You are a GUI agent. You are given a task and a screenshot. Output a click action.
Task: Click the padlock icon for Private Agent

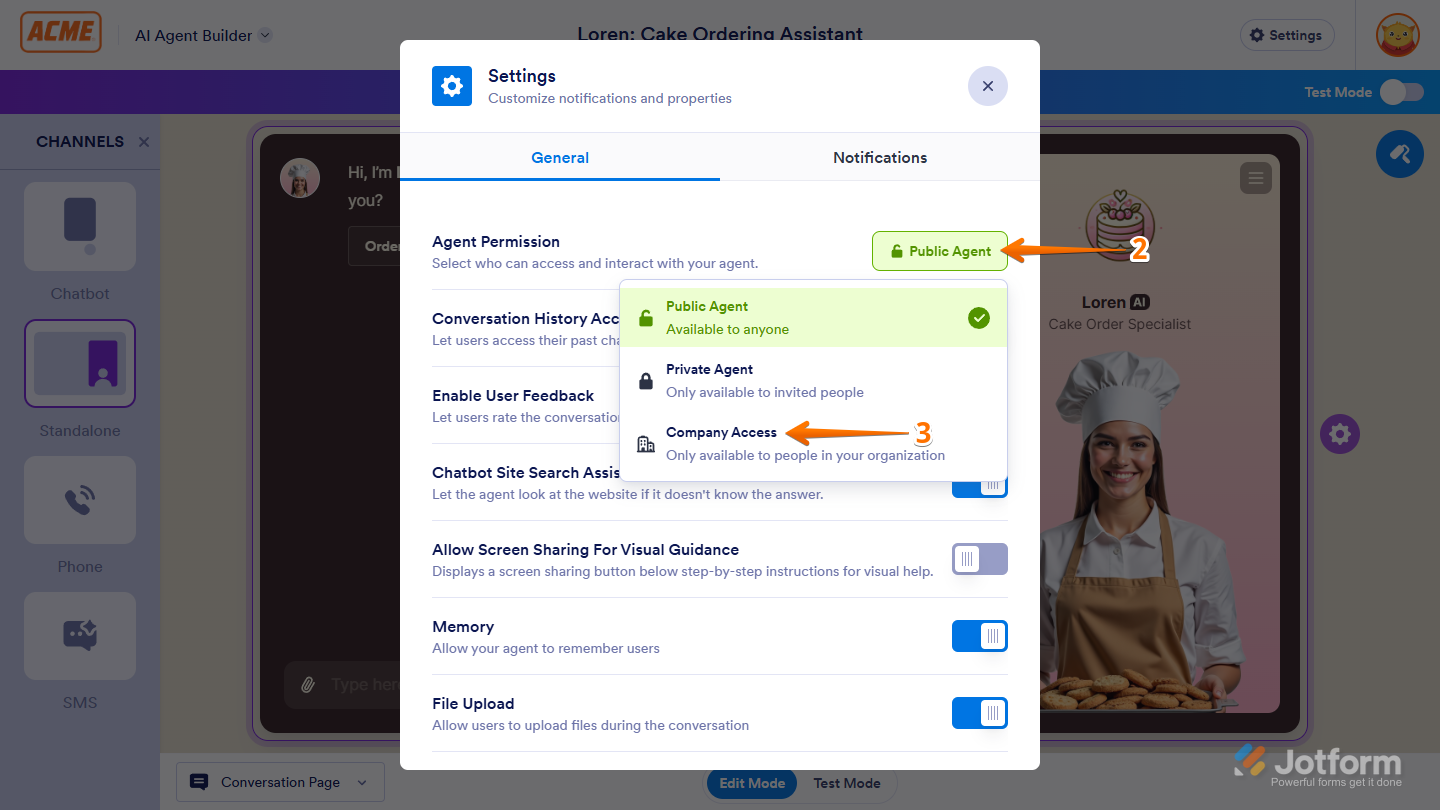point(646,381)
